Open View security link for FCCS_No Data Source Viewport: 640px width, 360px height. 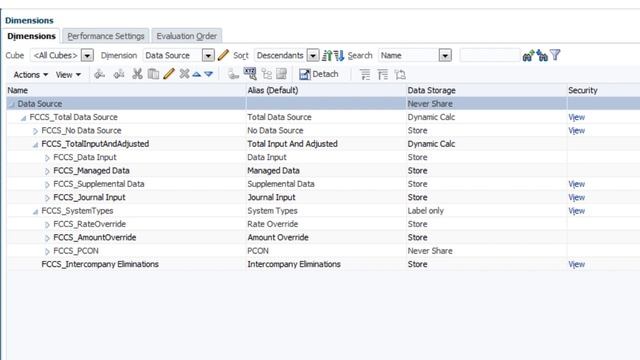(x=576, y=131)
